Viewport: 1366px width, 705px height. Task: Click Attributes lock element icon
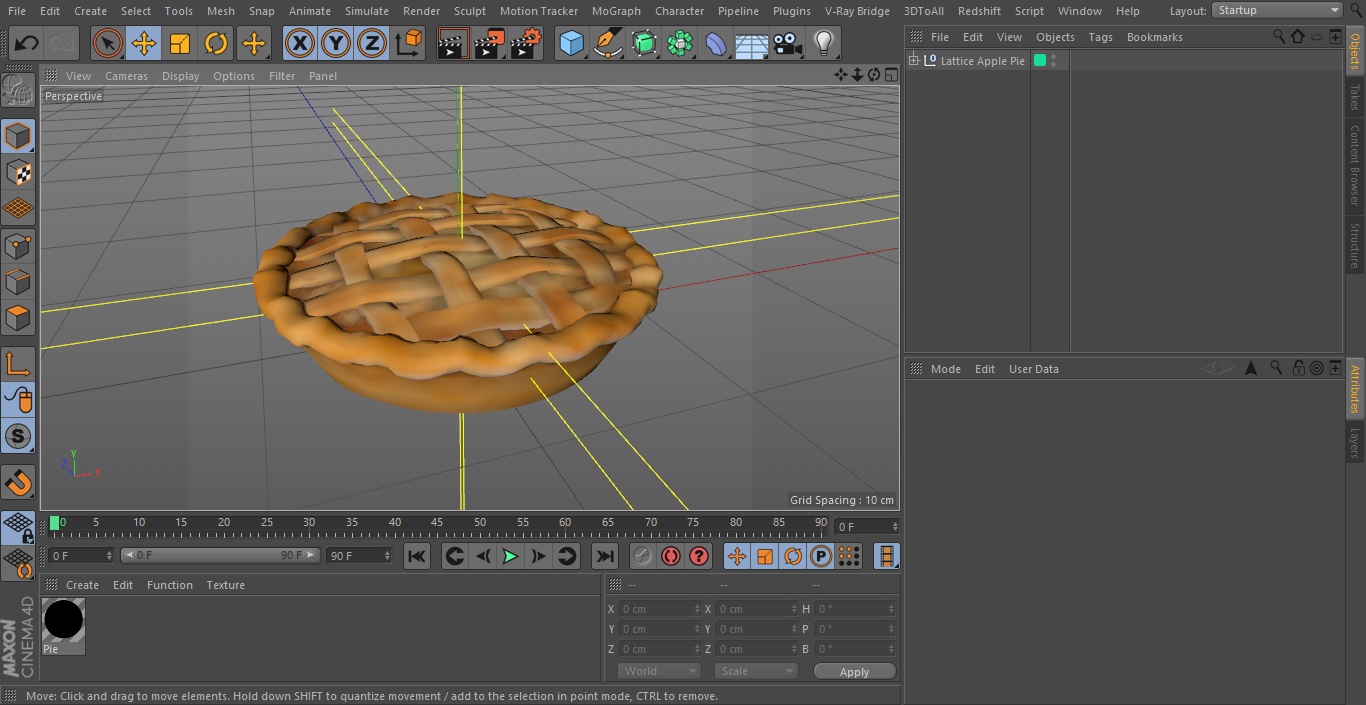click(1298, 368)
